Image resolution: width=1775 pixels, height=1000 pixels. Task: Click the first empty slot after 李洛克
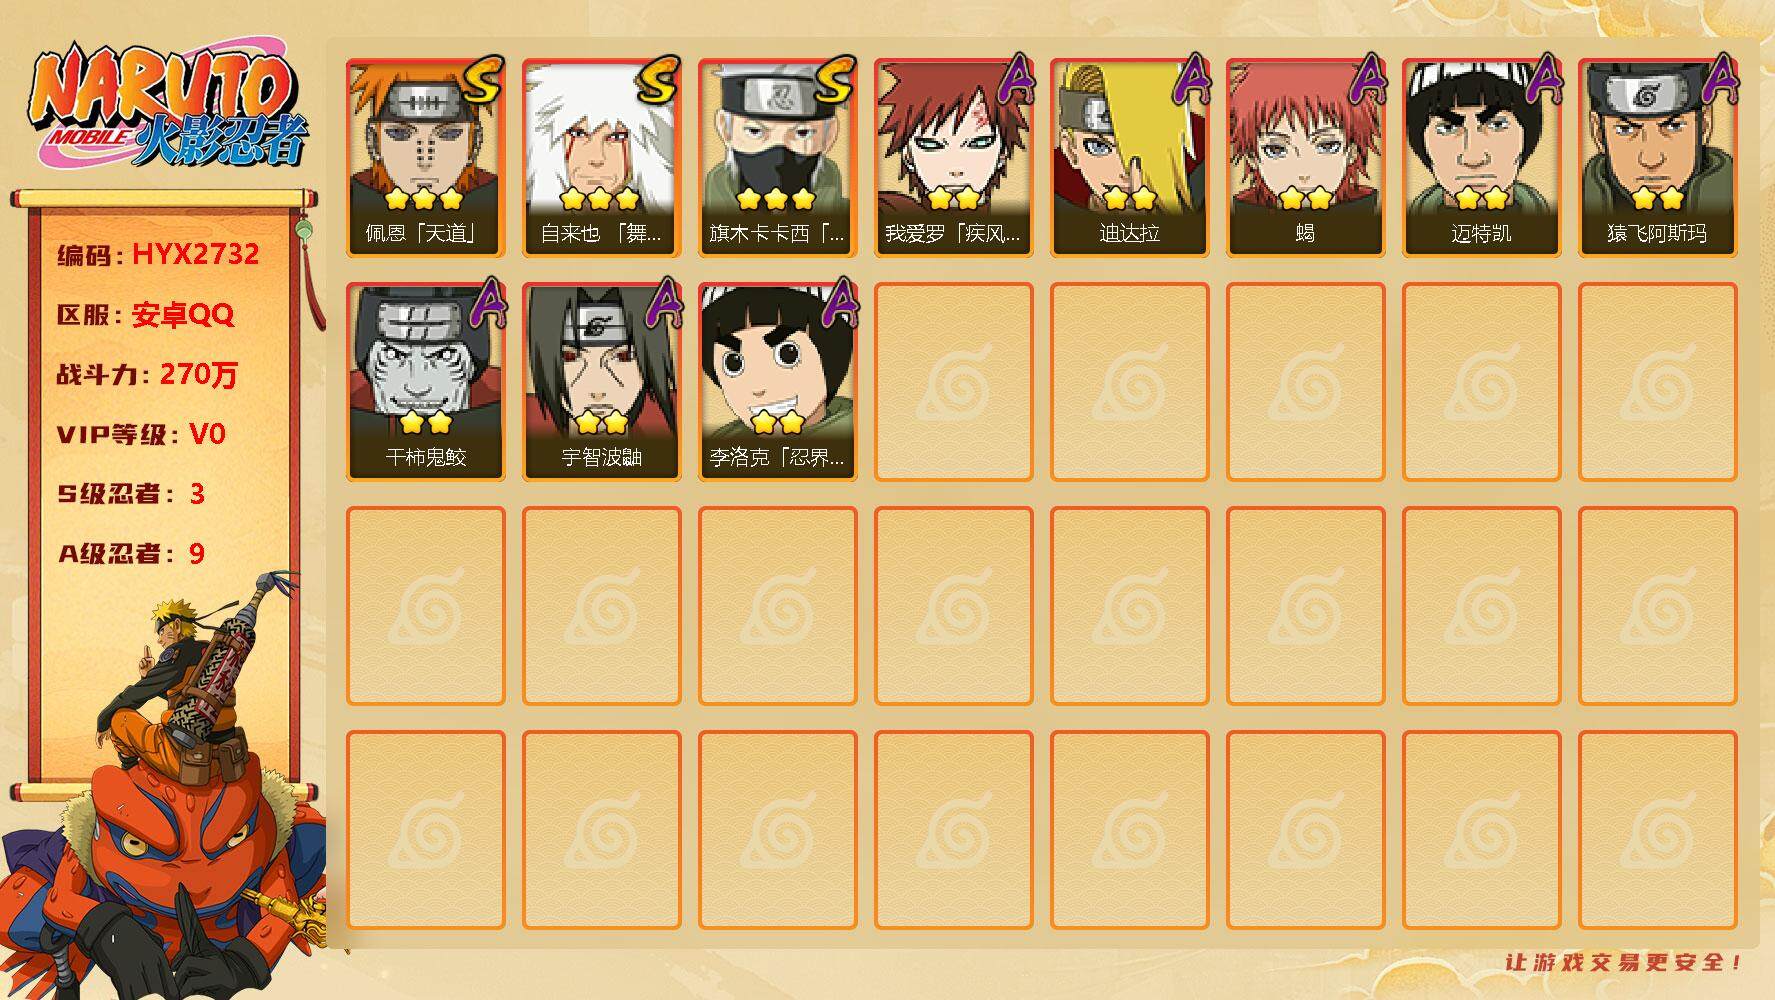coord(953,382)
